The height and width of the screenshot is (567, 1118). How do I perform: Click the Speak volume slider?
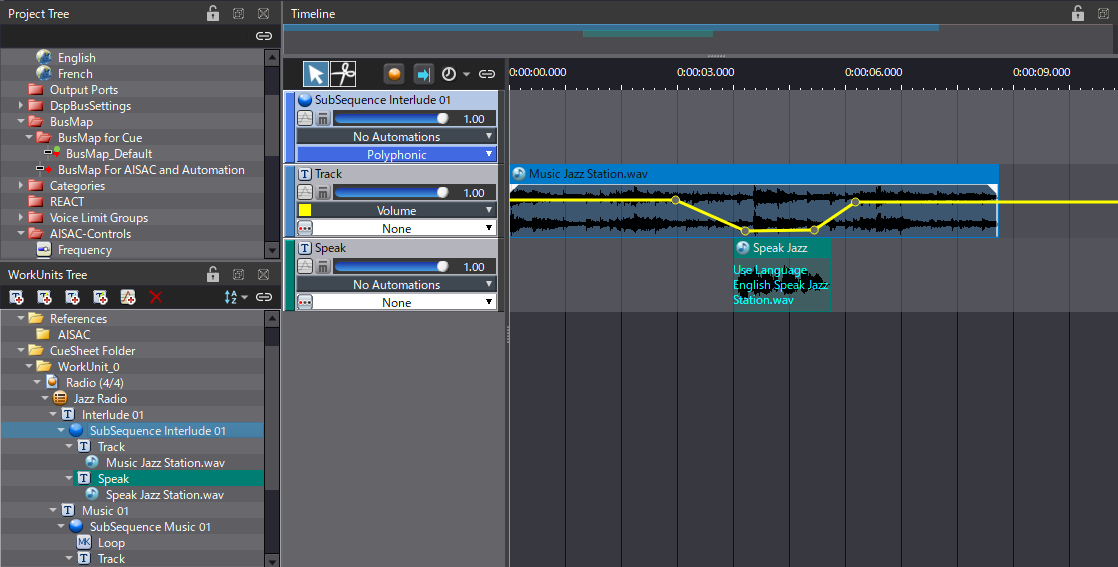pyautogui.click(x=392, y=267)
